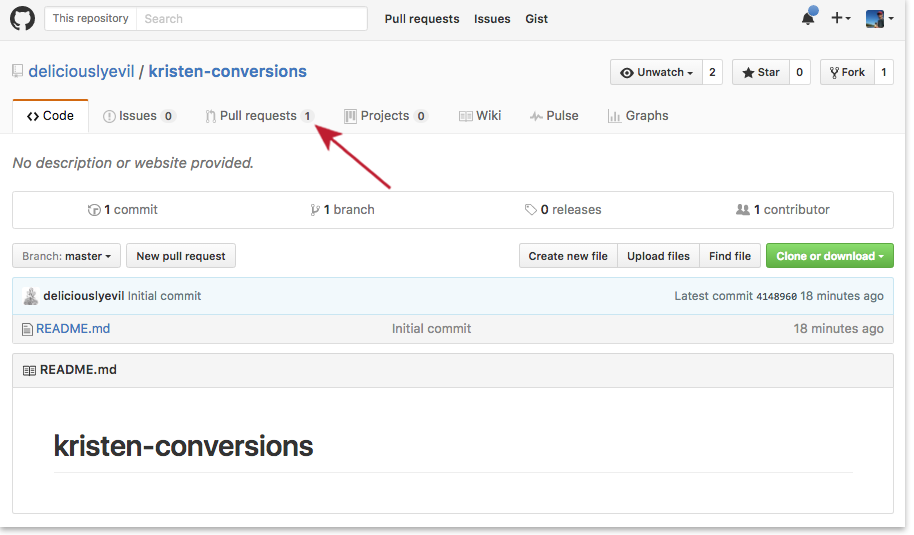Viewport: 914px width, 535px height.
Task: Open commit hash 4148960
Action: (x=776, y=297)
